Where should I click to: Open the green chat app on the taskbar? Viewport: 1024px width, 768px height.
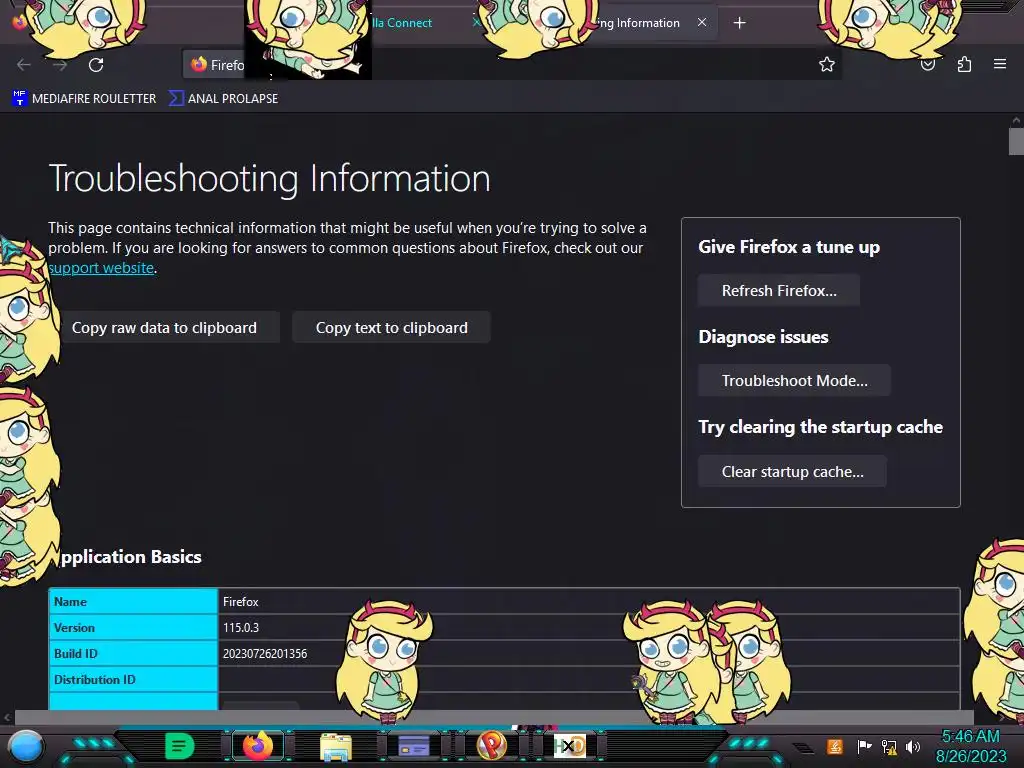(179, 746)
